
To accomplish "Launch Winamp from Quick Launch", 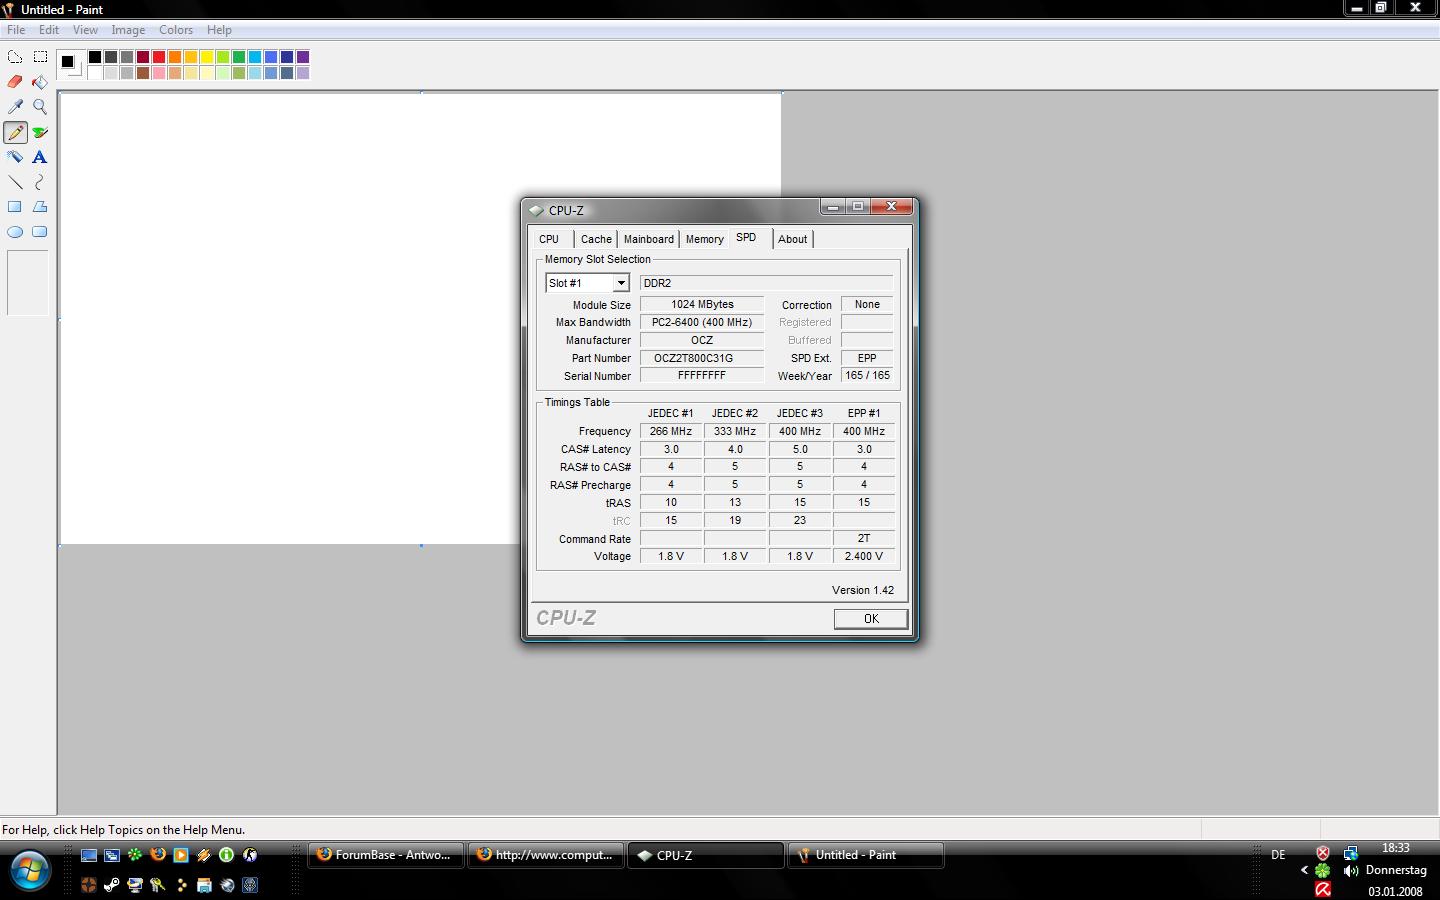I will [x=204, y=855].
